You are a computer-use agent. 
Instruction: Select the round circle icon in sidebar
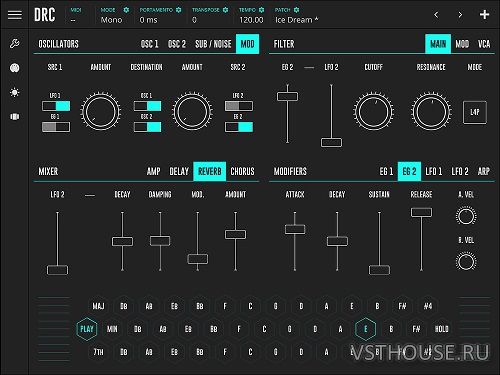click(14, 68)
